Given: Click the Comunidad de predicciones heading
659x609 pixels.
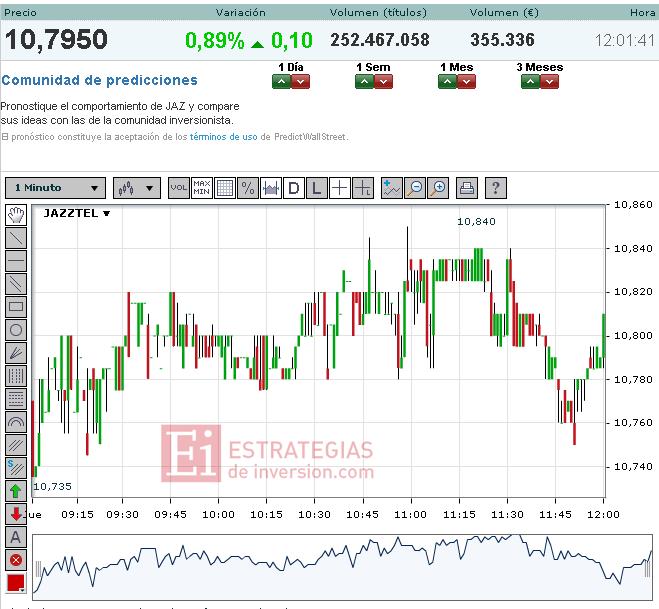Looking at the screenshot, I should pyautogui.click(x=100, y=80).
